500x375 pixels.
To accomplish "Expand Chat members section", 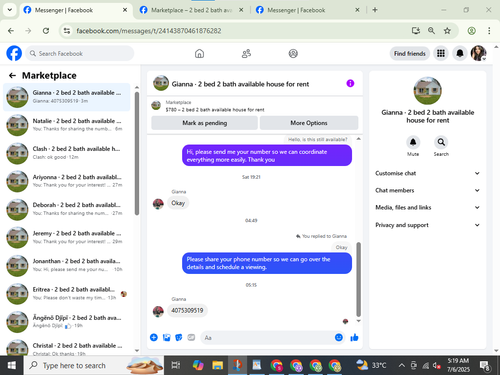I will 427,190.
